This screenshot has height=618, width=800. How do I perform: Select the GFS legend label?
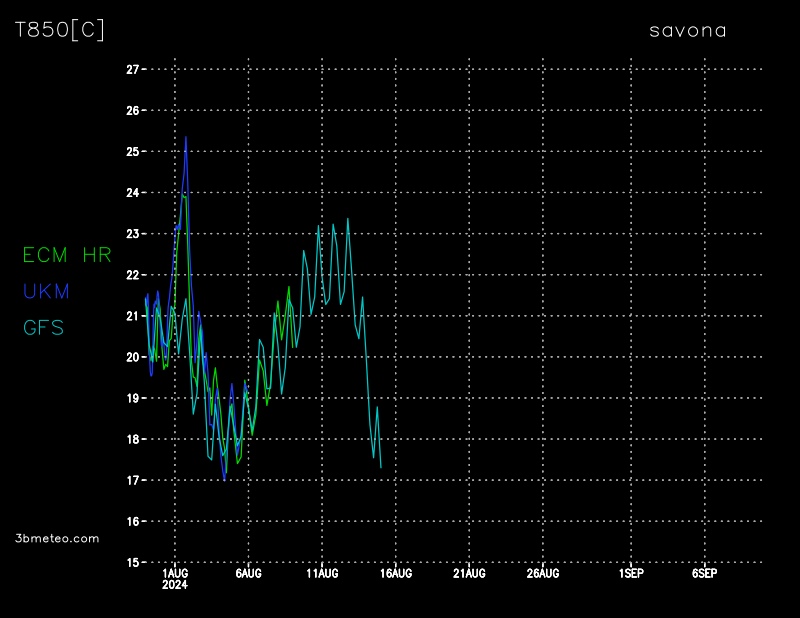point(43,327)
